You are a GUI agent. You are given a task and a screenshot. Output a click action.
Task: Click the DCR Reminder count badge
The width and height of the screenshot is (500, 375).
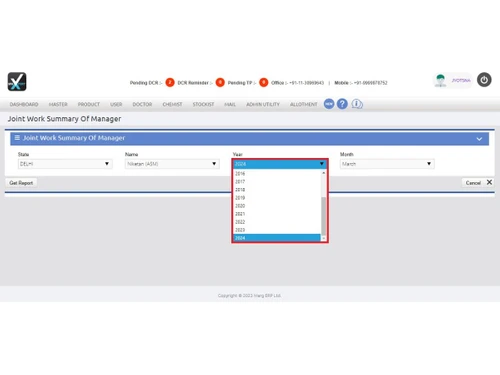[220, 82]
